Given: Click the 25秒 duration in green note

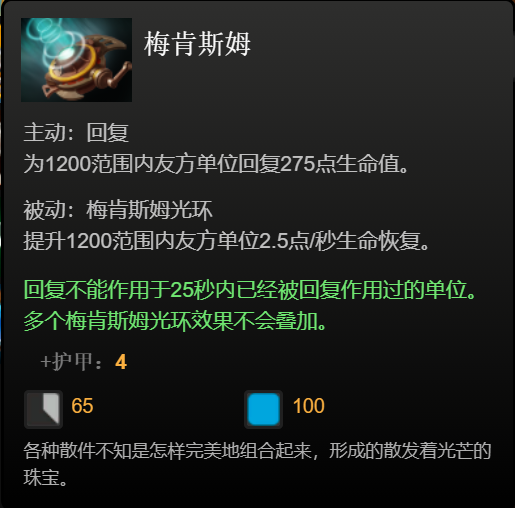Looking at the screenshot, I should (x=192, y=290).
